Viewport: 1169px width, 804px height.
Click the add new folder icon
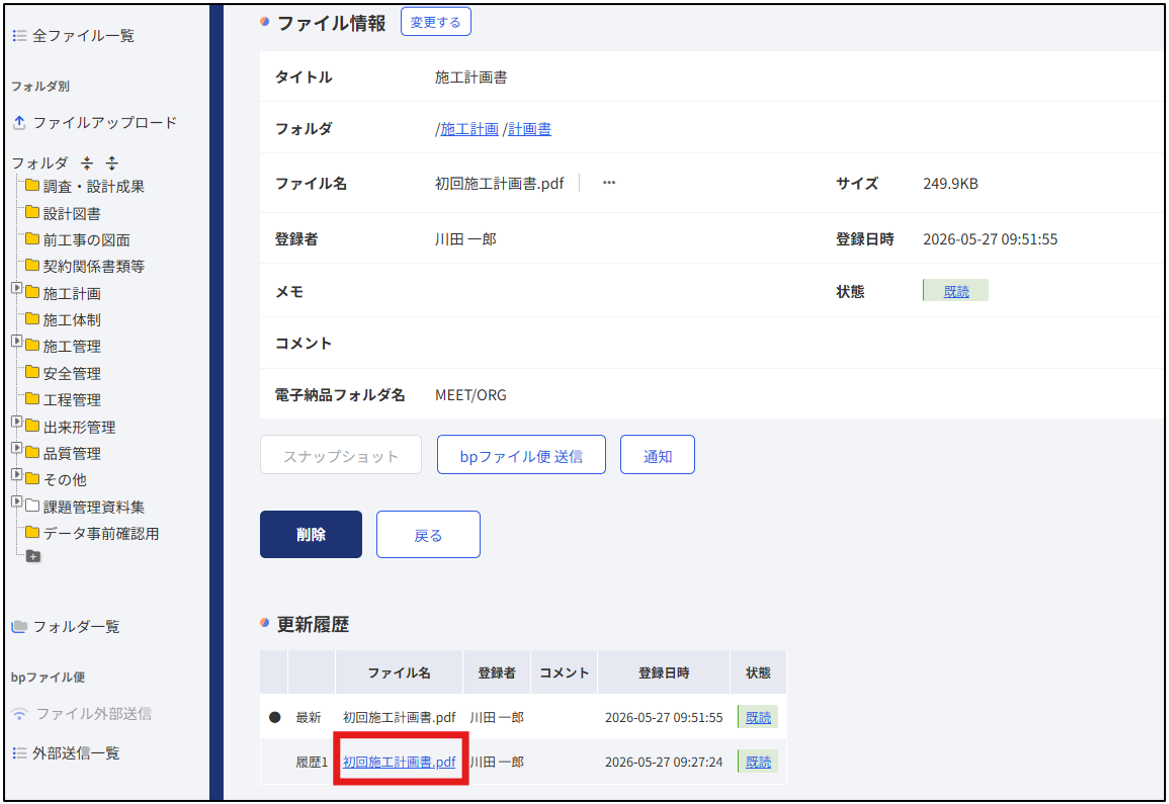click(33, 556)
